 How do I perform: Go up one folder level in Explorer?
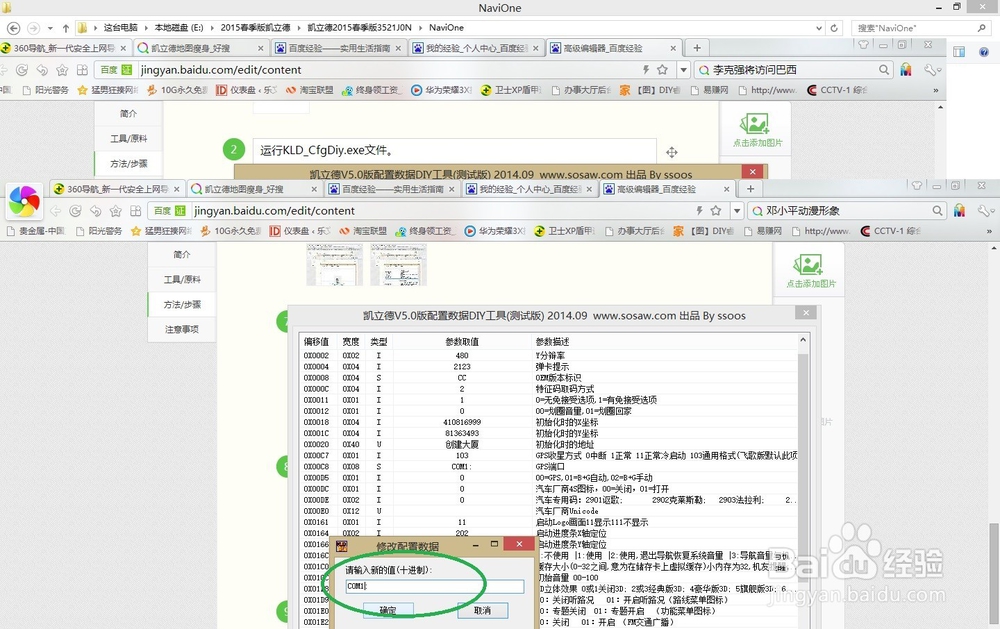pos(66,28)
